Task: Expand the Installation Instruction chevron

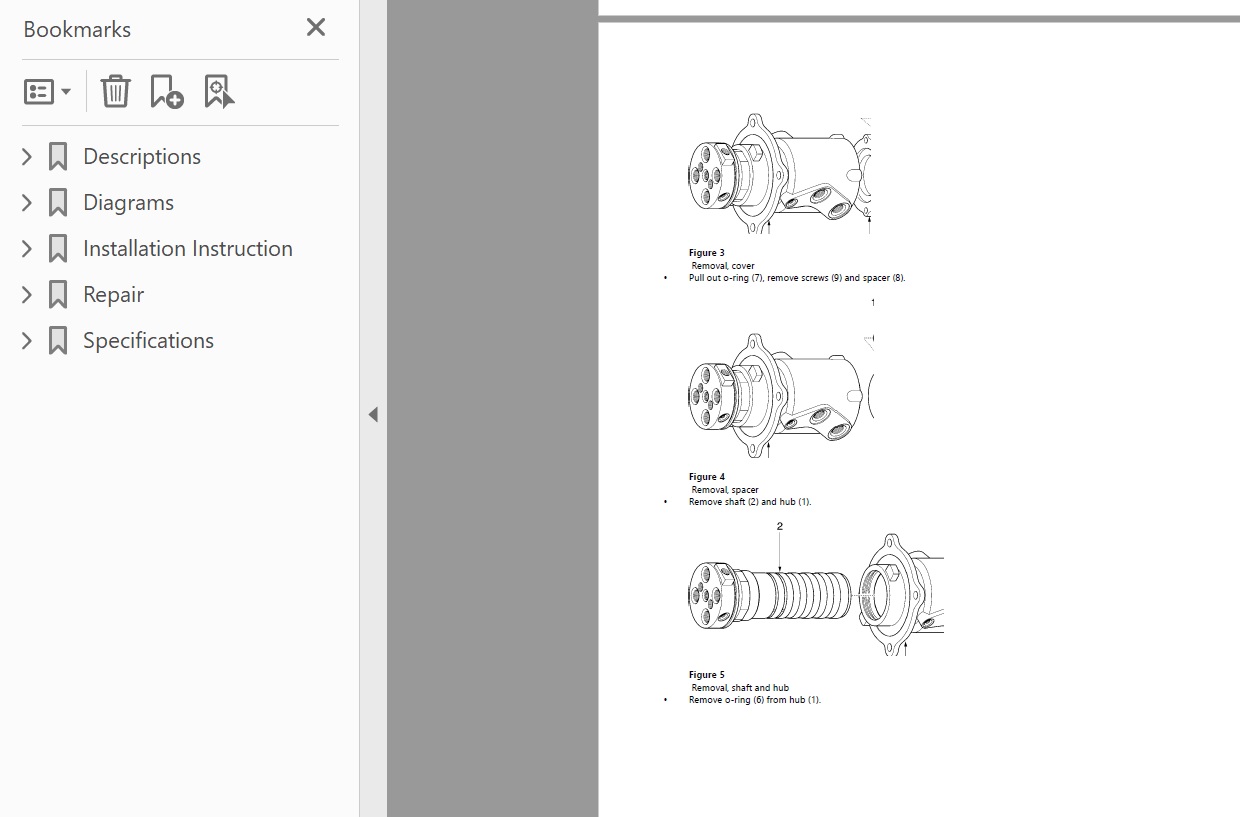Action: click(x=27, y=249)
